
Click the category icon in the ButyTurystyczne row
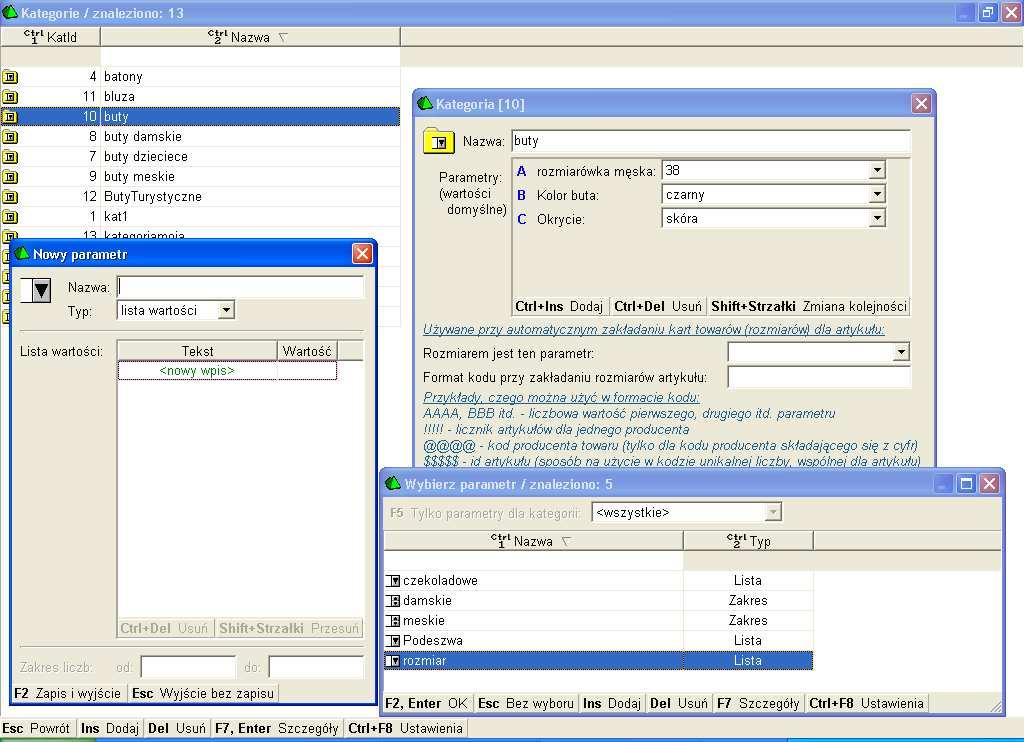10,197
